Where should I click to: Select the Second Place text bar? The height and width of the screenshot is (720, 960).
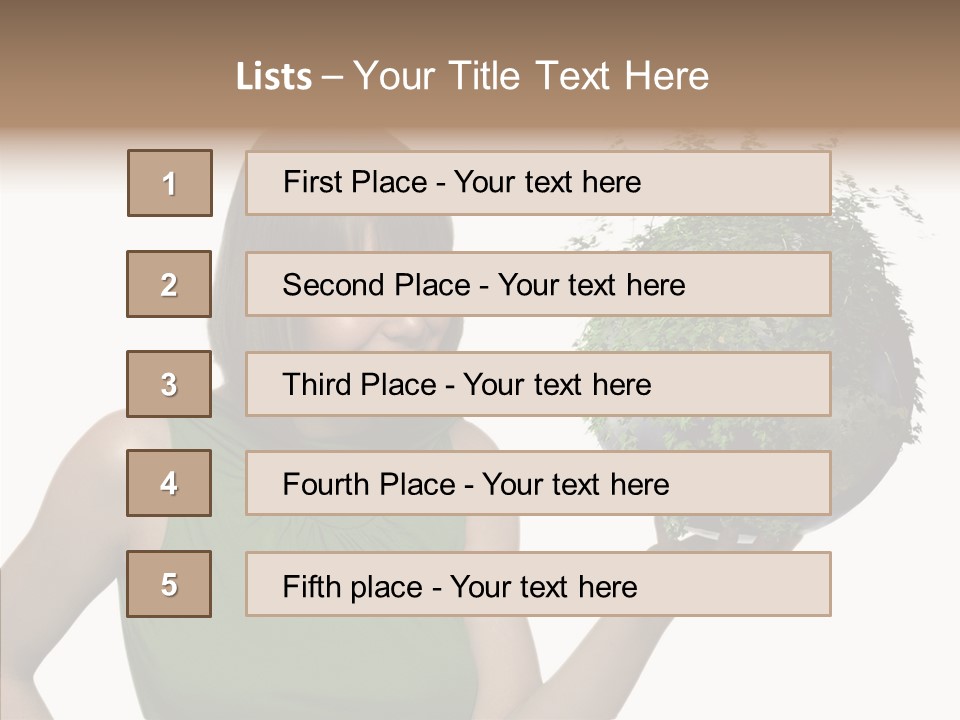pos(538,284)
